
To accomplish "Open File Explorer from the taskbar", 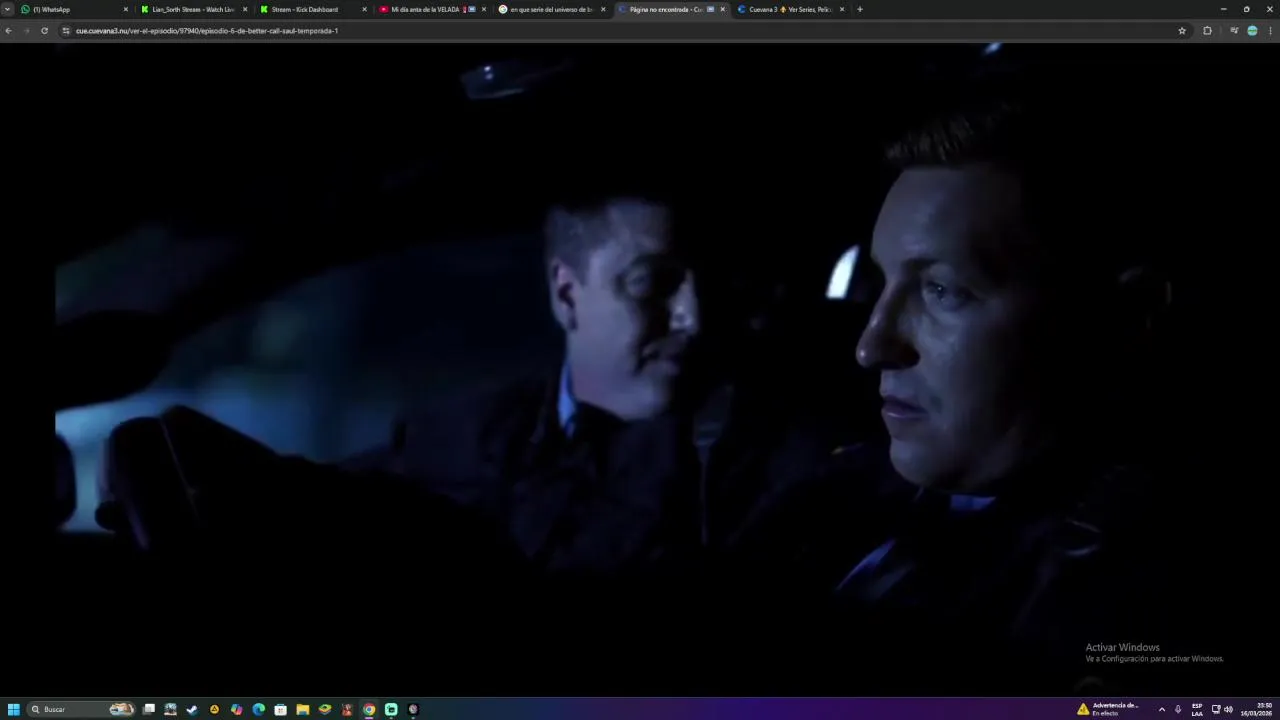I will 302,709.
